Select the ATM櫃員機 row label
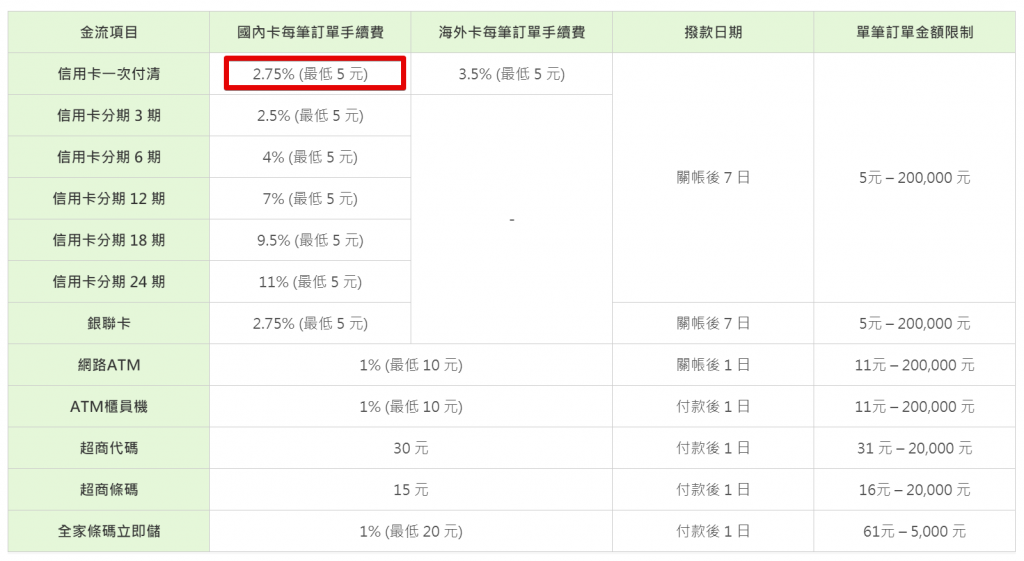 [x=108, y=406]
